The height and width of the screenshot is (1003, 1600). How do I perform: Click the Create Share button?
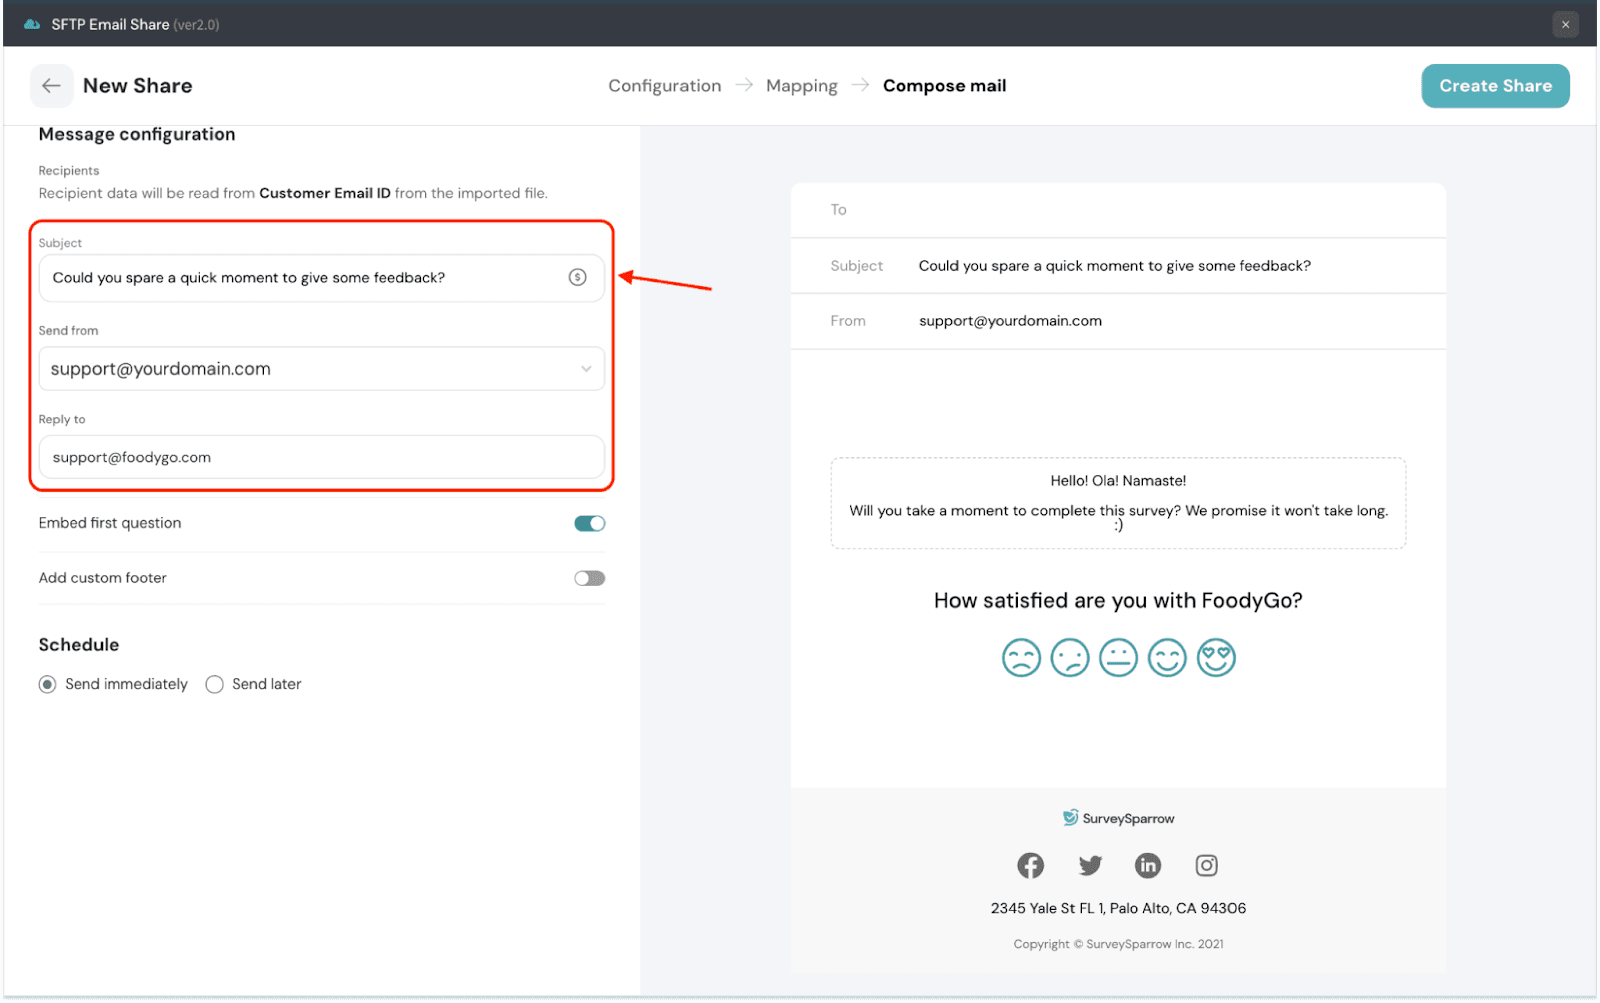click(1495, 86)
